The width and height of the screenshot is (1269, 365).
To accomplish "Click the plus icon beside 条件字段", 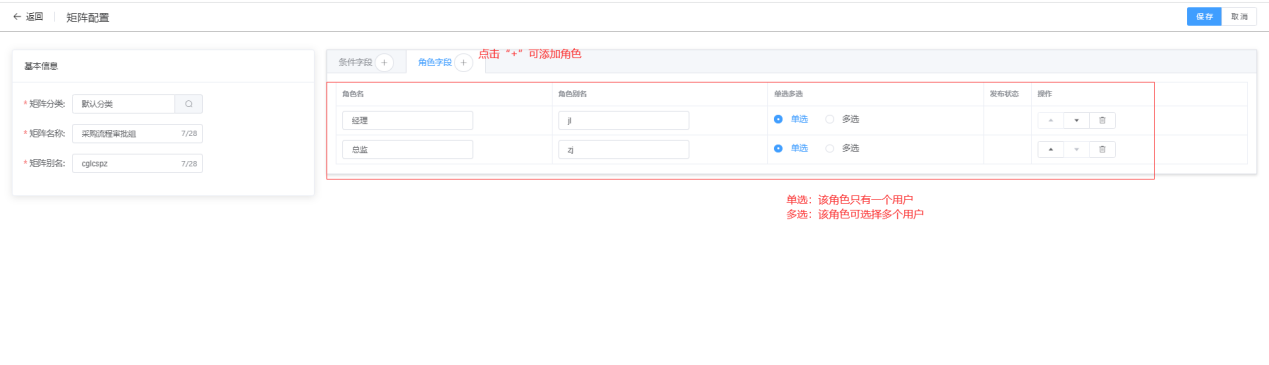I will coord(385,62).
